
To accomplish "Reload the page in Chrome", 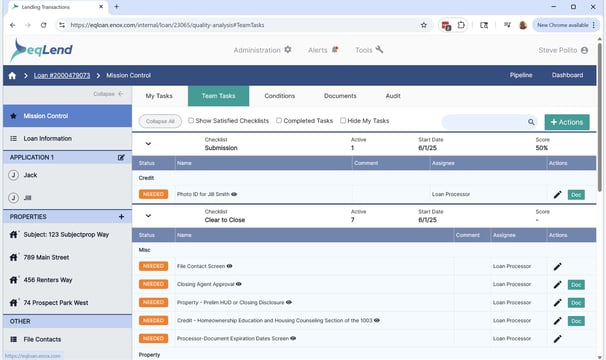I will pos(43,25).
